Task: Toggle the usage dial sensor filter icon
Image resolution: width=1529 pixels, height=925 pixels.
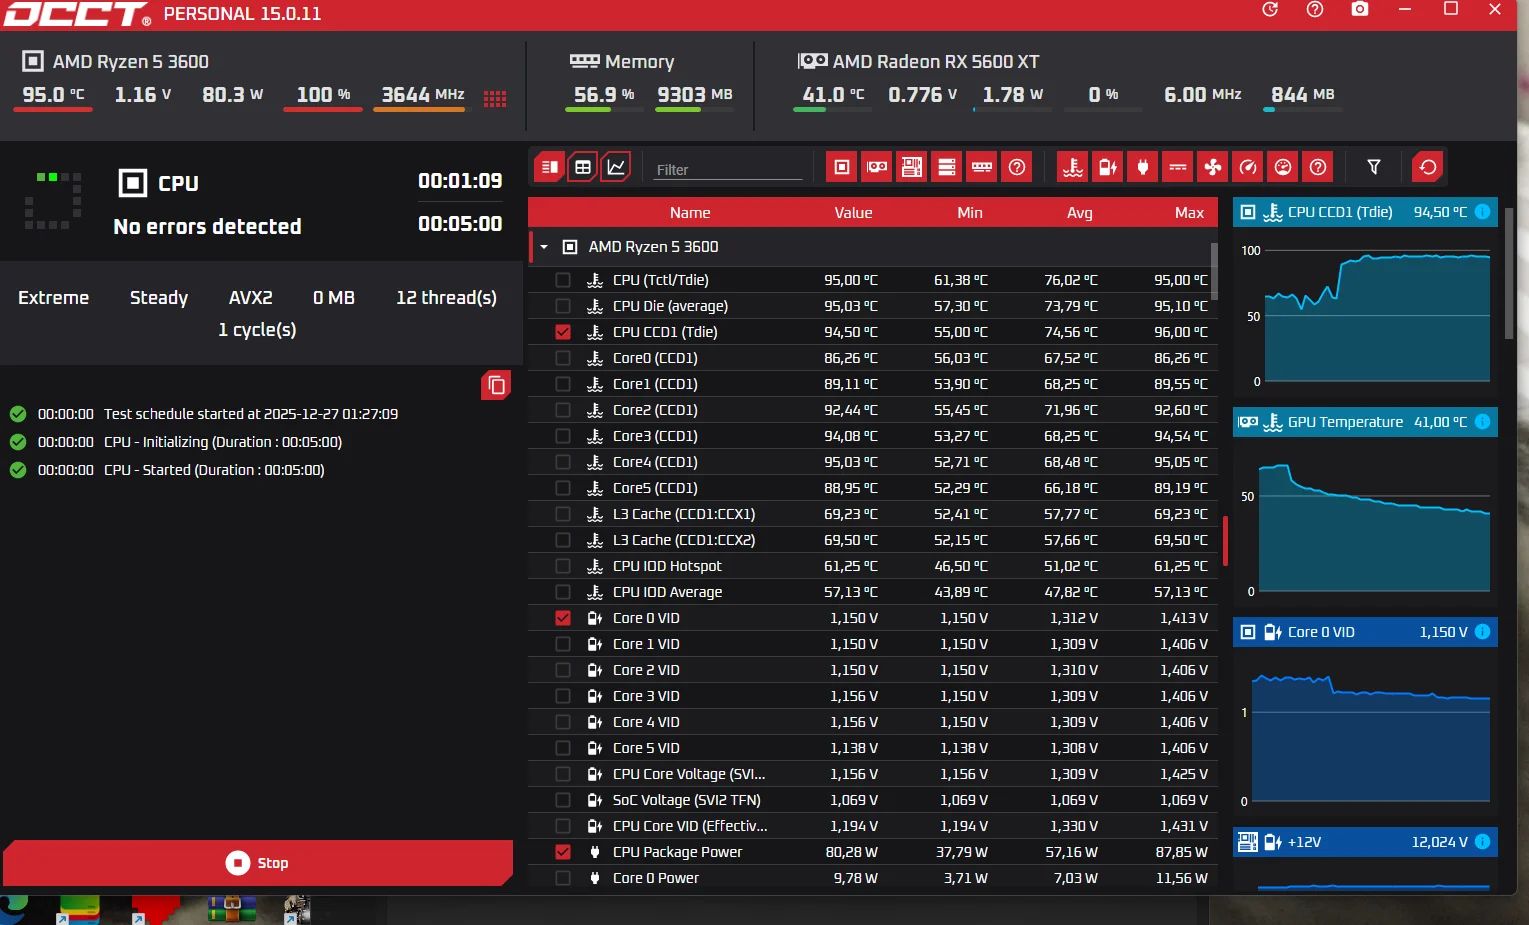Action: [1283, 167]
